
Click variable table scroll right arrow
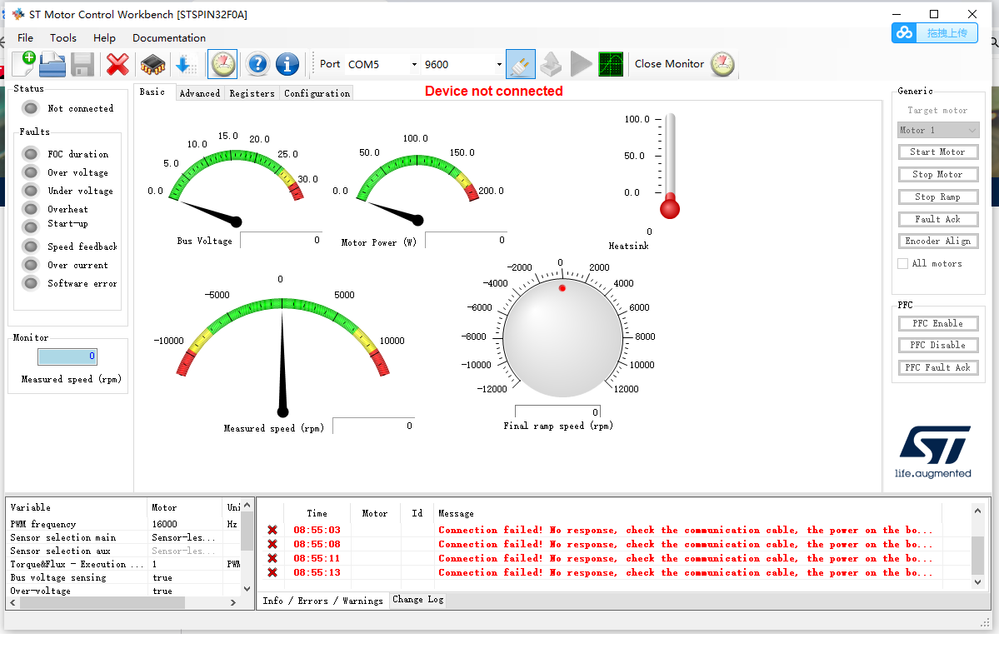[x=233, y=602]
